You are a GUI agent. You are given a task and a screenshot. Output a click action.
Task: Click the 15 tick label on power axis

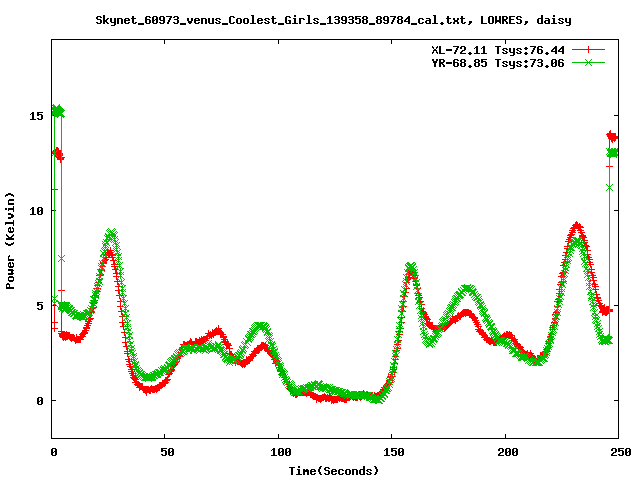click(x=37, y=116)
